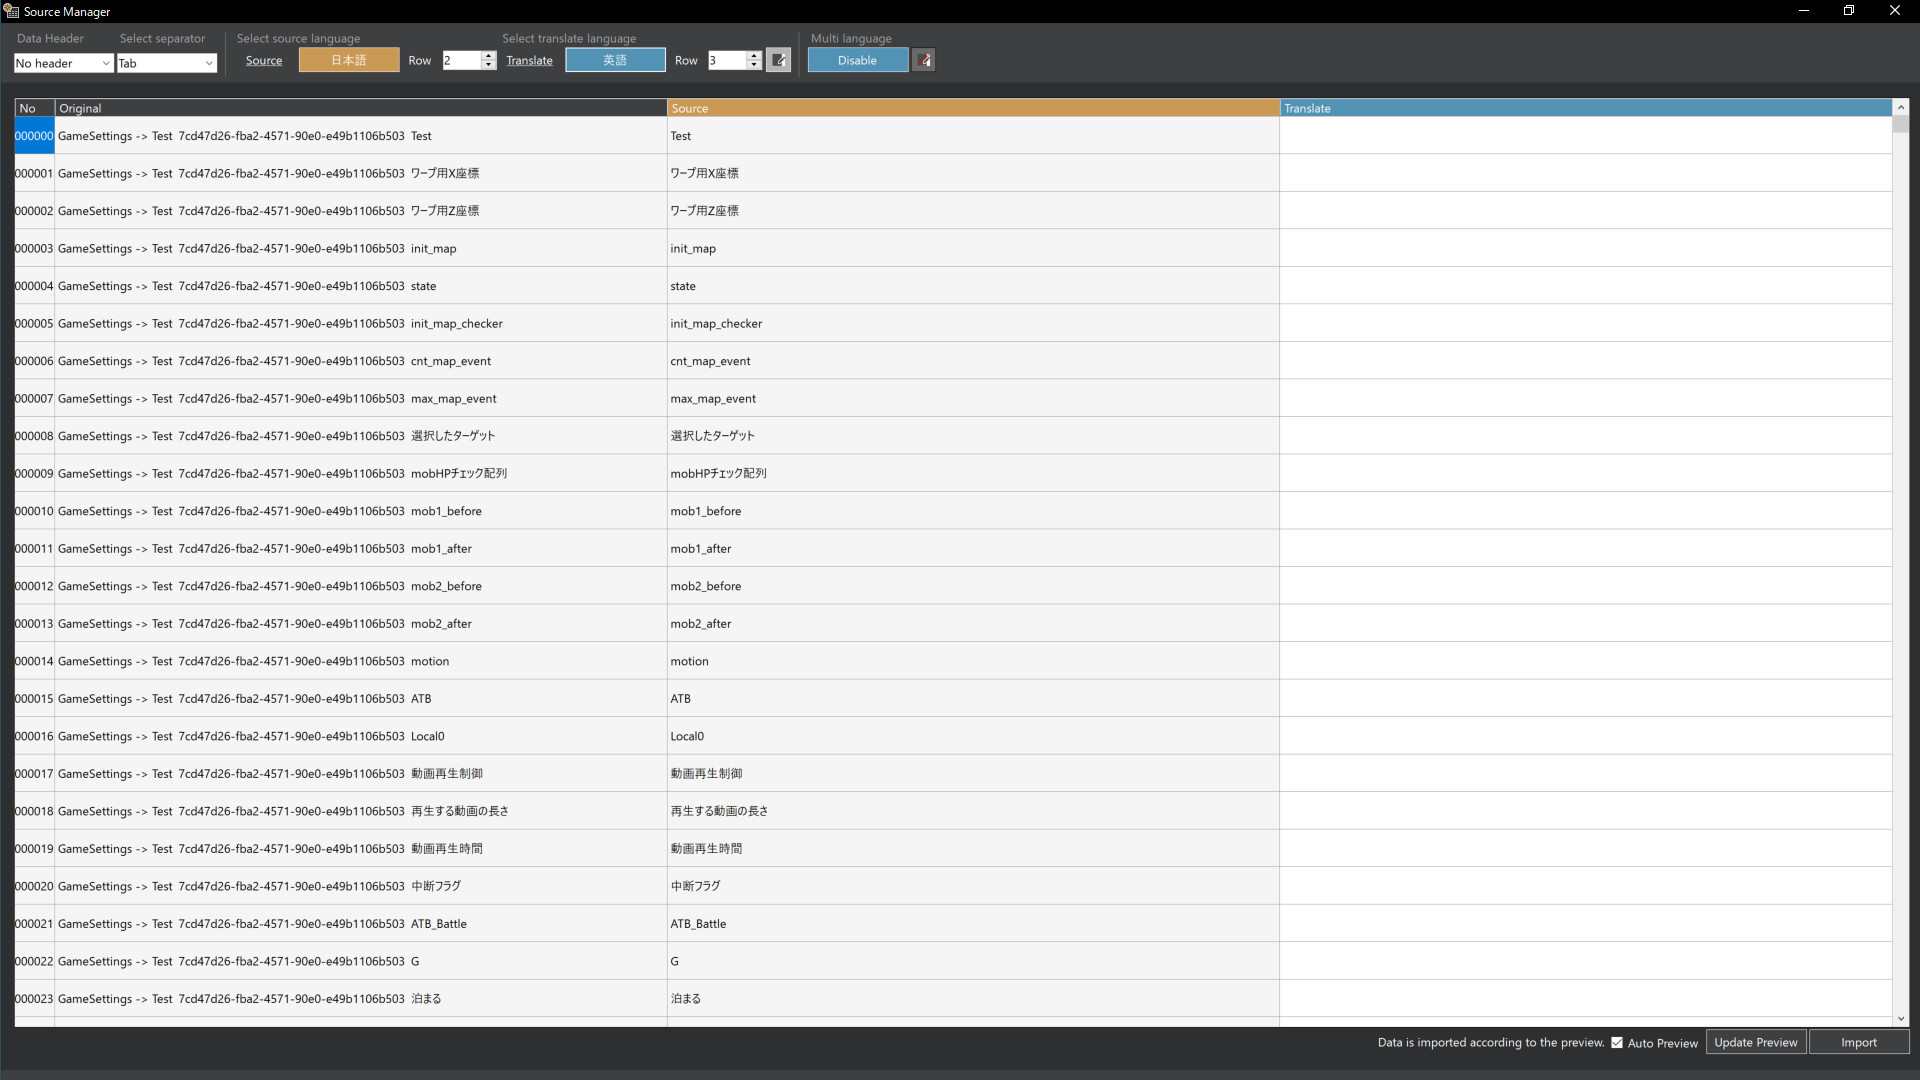Click the scrollbar up arrow
This screenshot has height=1080, width=1920.
1901,107
